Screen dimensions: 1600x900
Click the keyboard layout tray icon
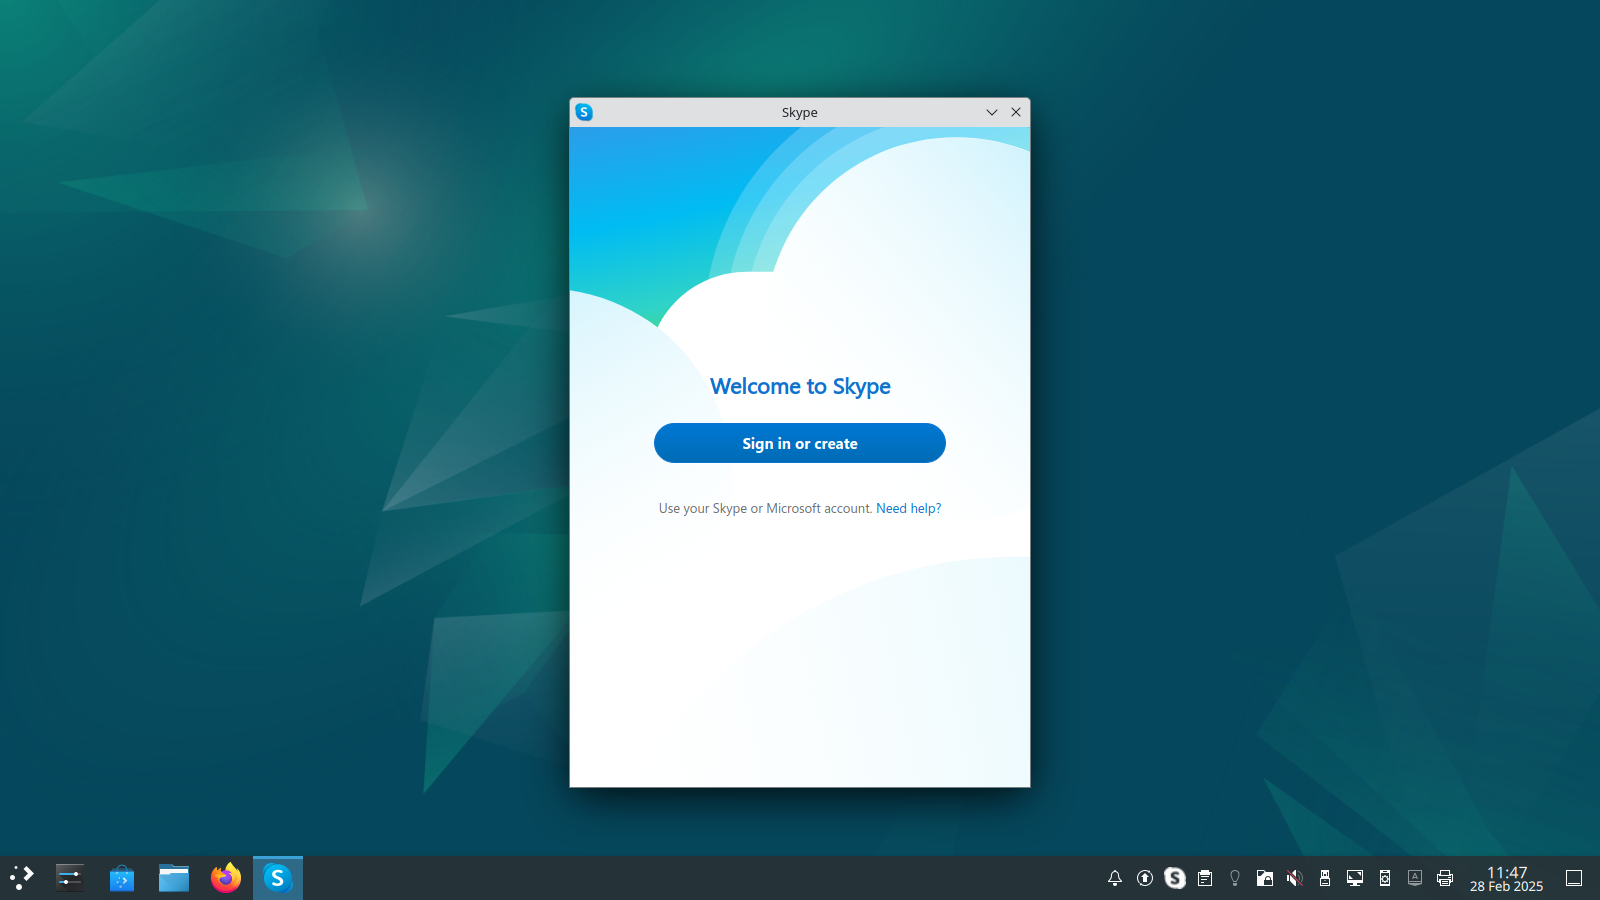1415,878
